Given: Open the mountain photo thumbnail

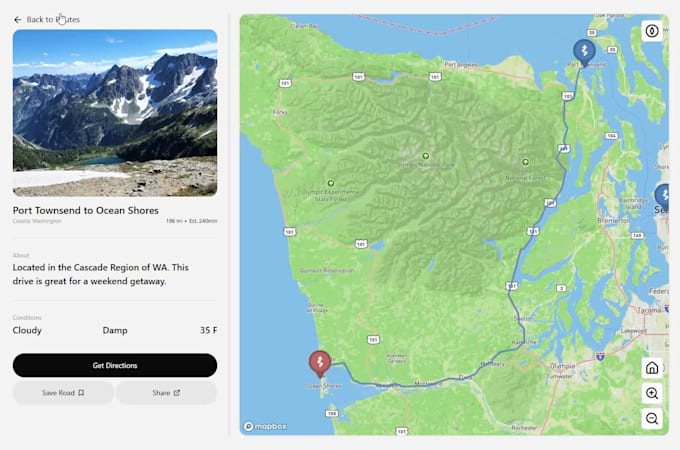Looking at the screenshot, I should (x=115, y=112).
